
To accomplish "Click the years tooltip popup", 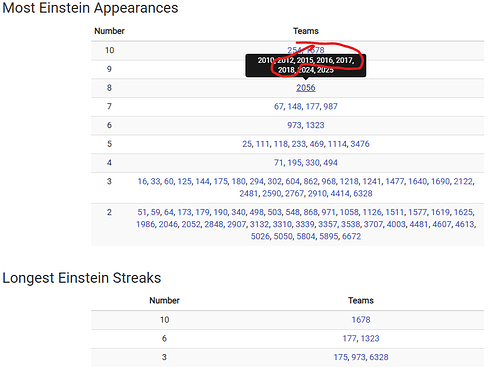I will (306, 65).
